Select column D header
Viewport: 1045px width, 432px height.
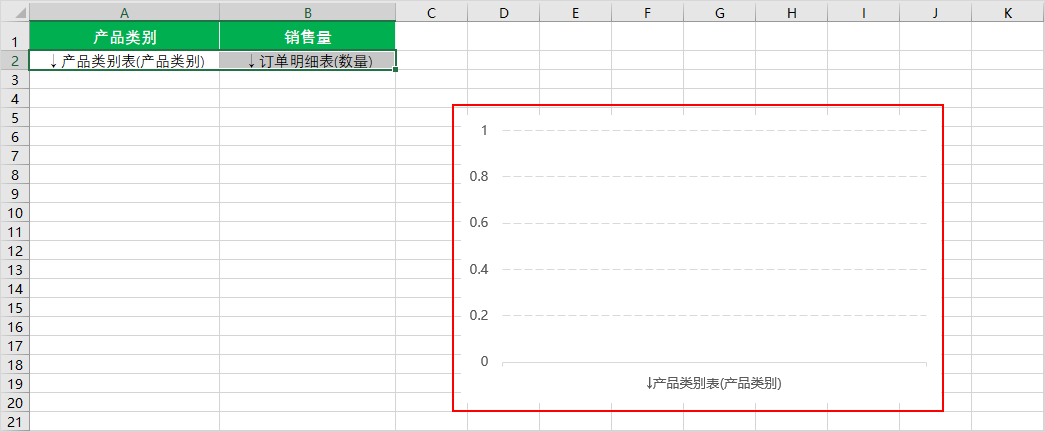[503, 12]
